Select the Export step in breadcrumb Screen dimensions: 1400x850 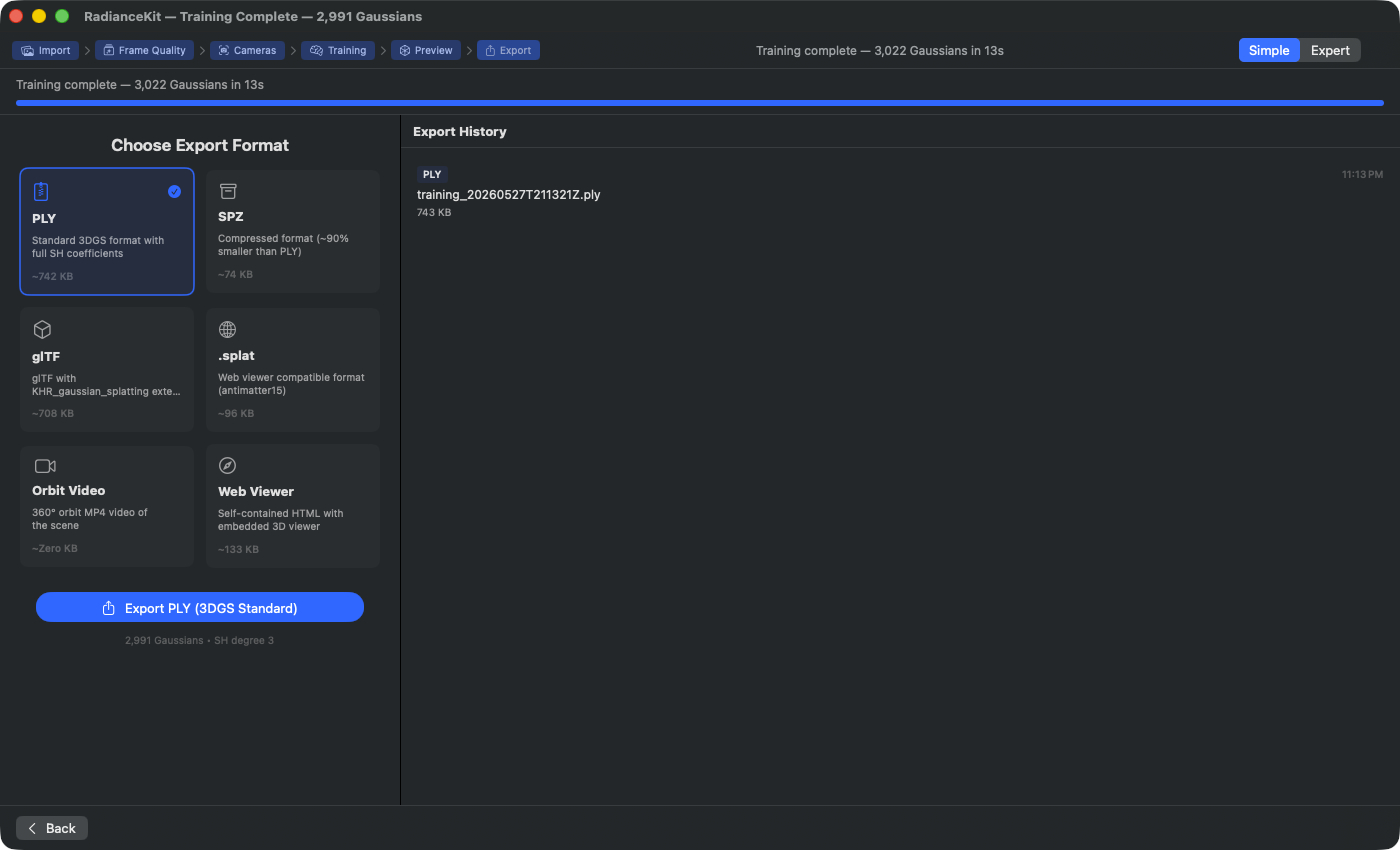click(508, 50)
